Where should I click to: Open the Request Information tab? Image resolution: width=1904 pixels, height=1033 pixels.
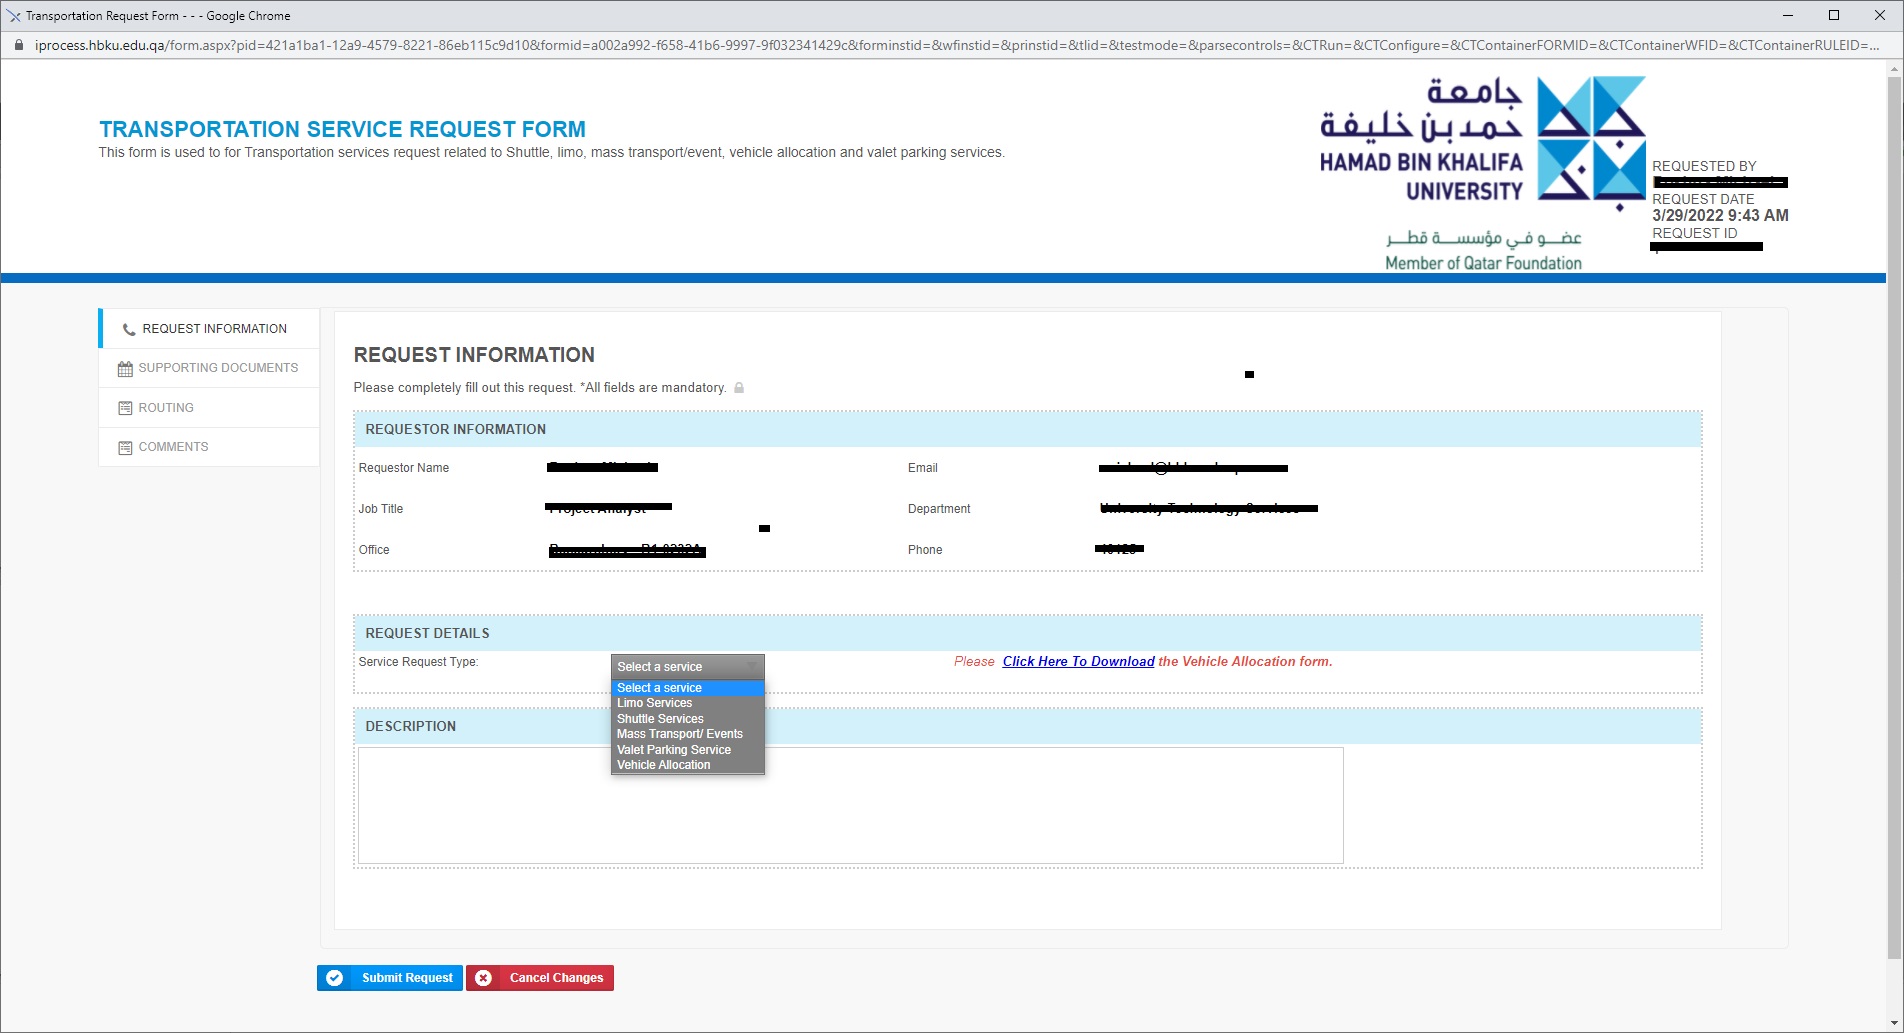[209, 328]
